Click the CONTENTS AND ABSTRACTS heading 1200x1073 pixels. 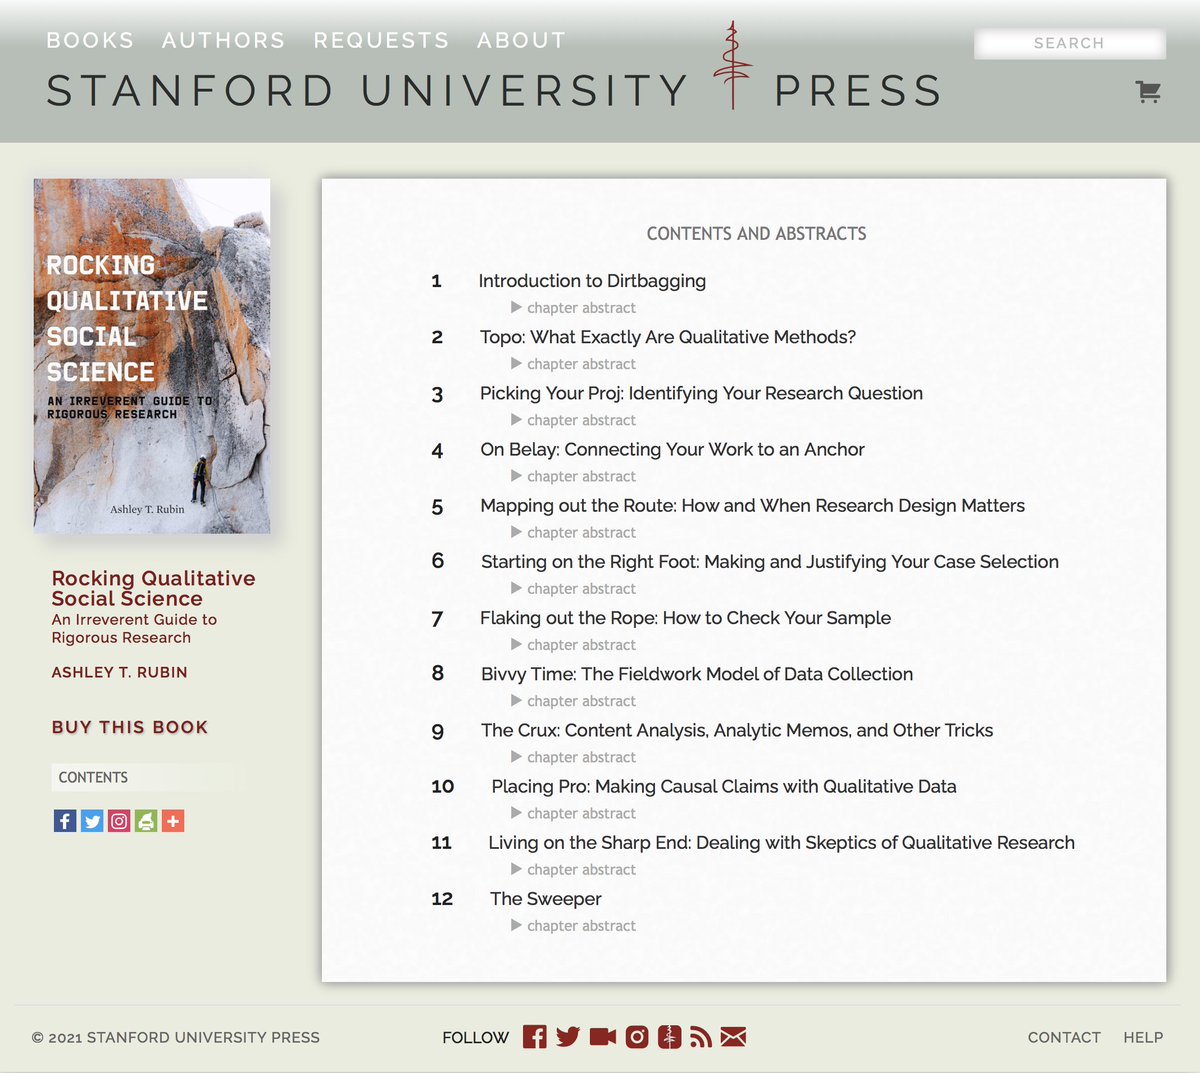coord(757,234)
